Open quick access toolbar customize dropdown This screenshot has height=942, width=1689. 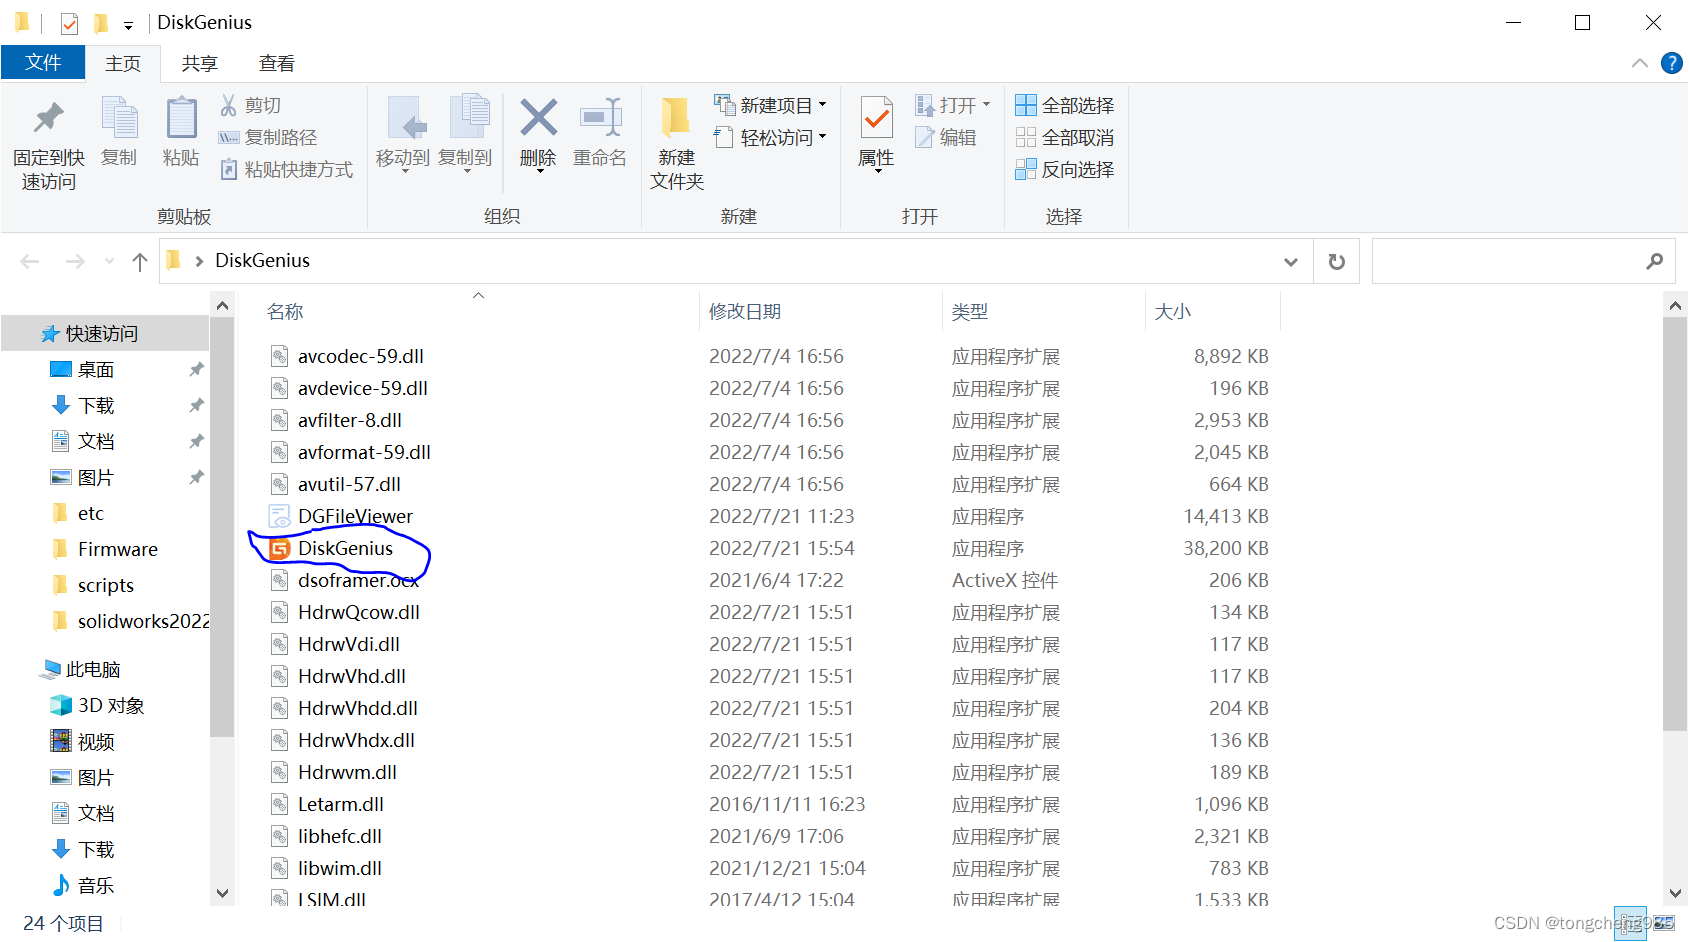click(128, 25)
